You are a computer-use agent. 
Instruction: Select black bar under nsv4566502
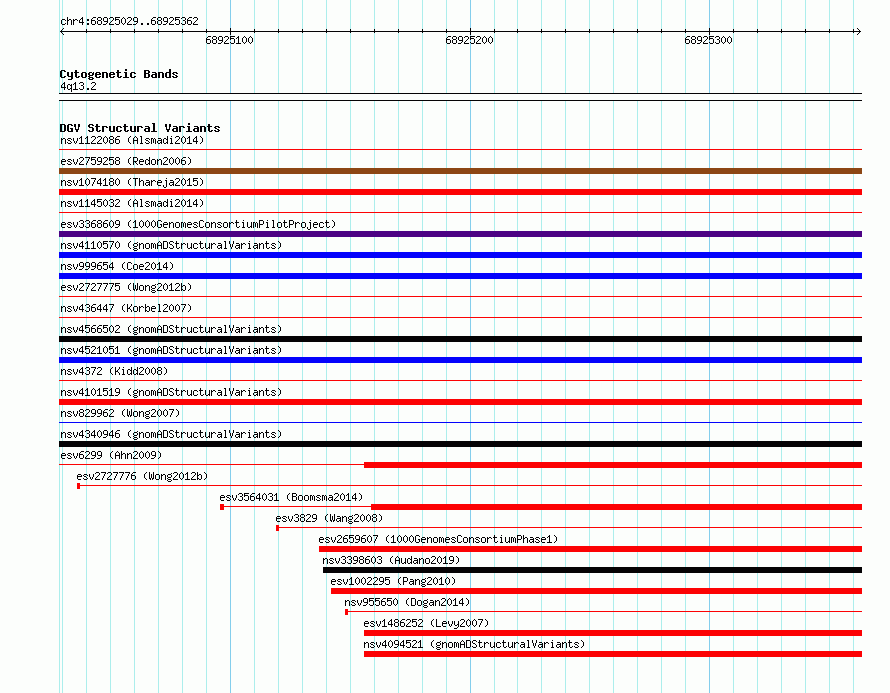click(x=460, y=339)
